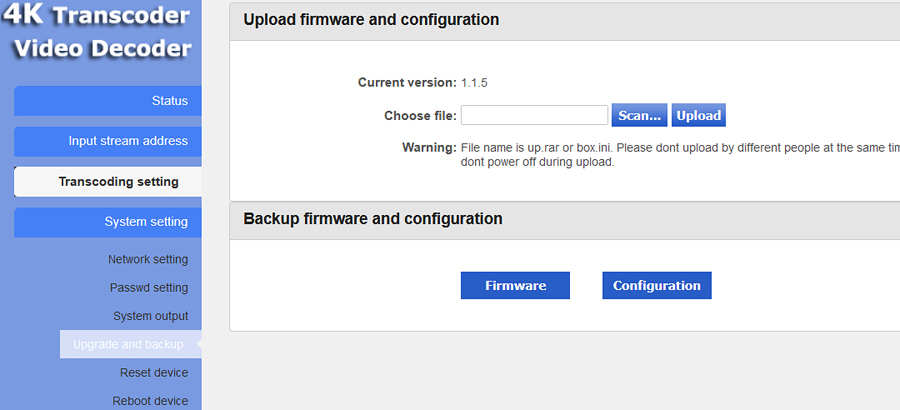
Task: Open the Status page
Action: pos(108,101)
